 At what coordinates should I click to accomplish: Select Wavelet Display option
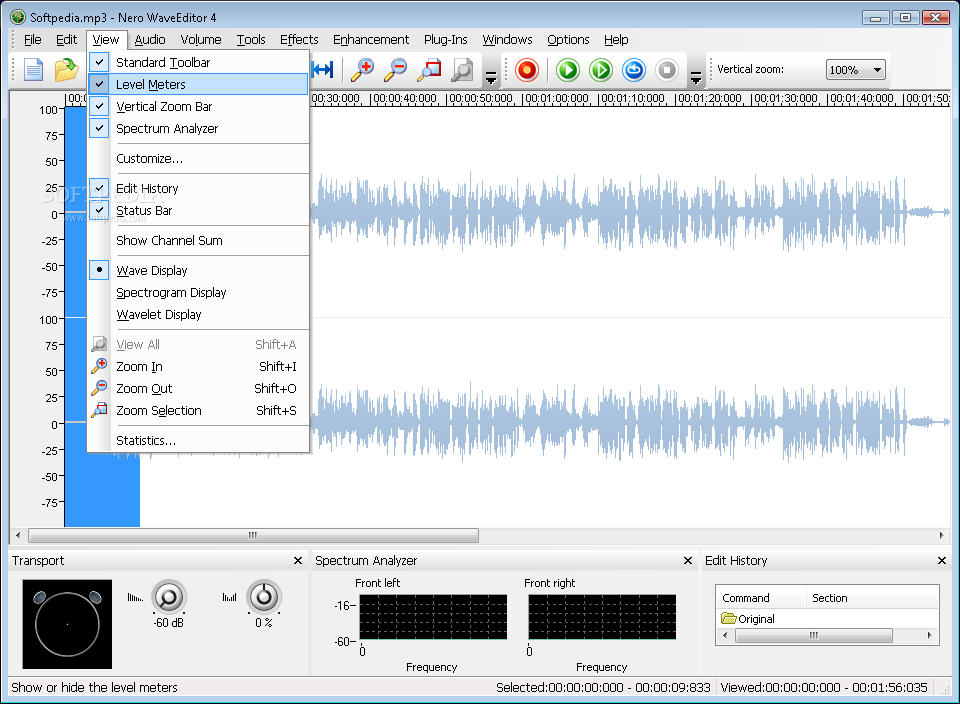tap(198, 315)
